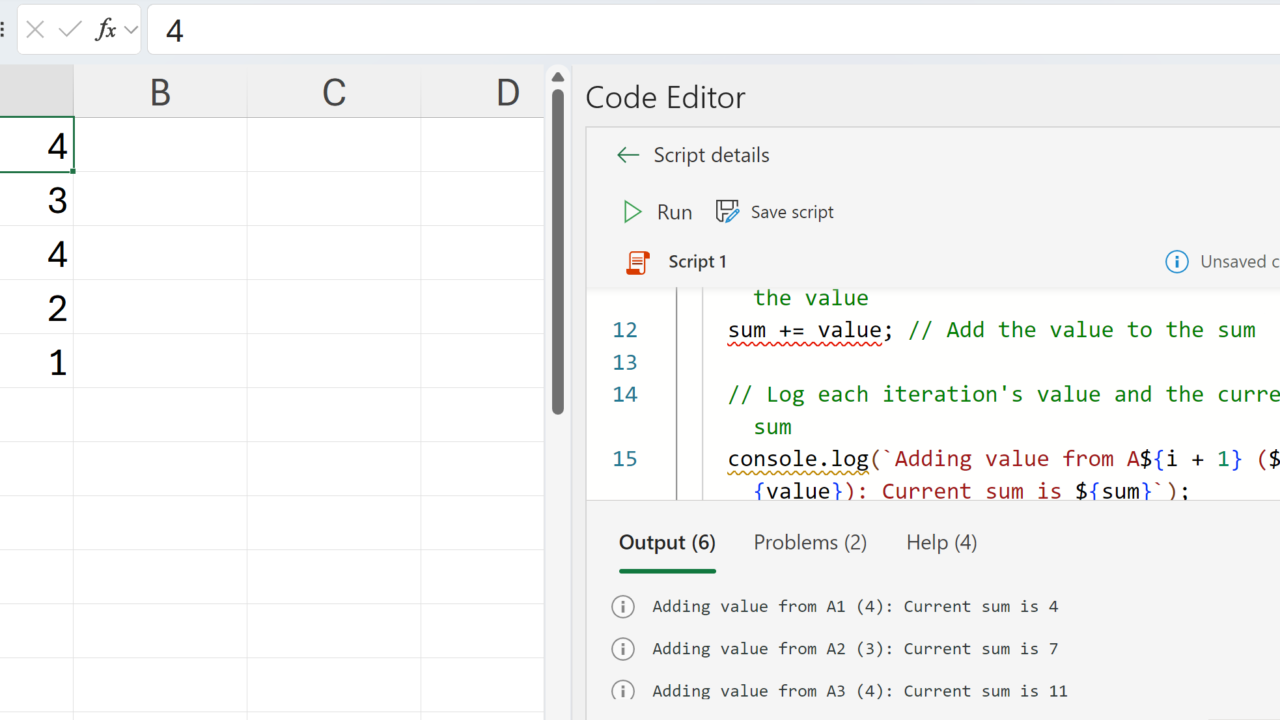Select the column C header
The image size is (1280, 720).
(334, 93)
